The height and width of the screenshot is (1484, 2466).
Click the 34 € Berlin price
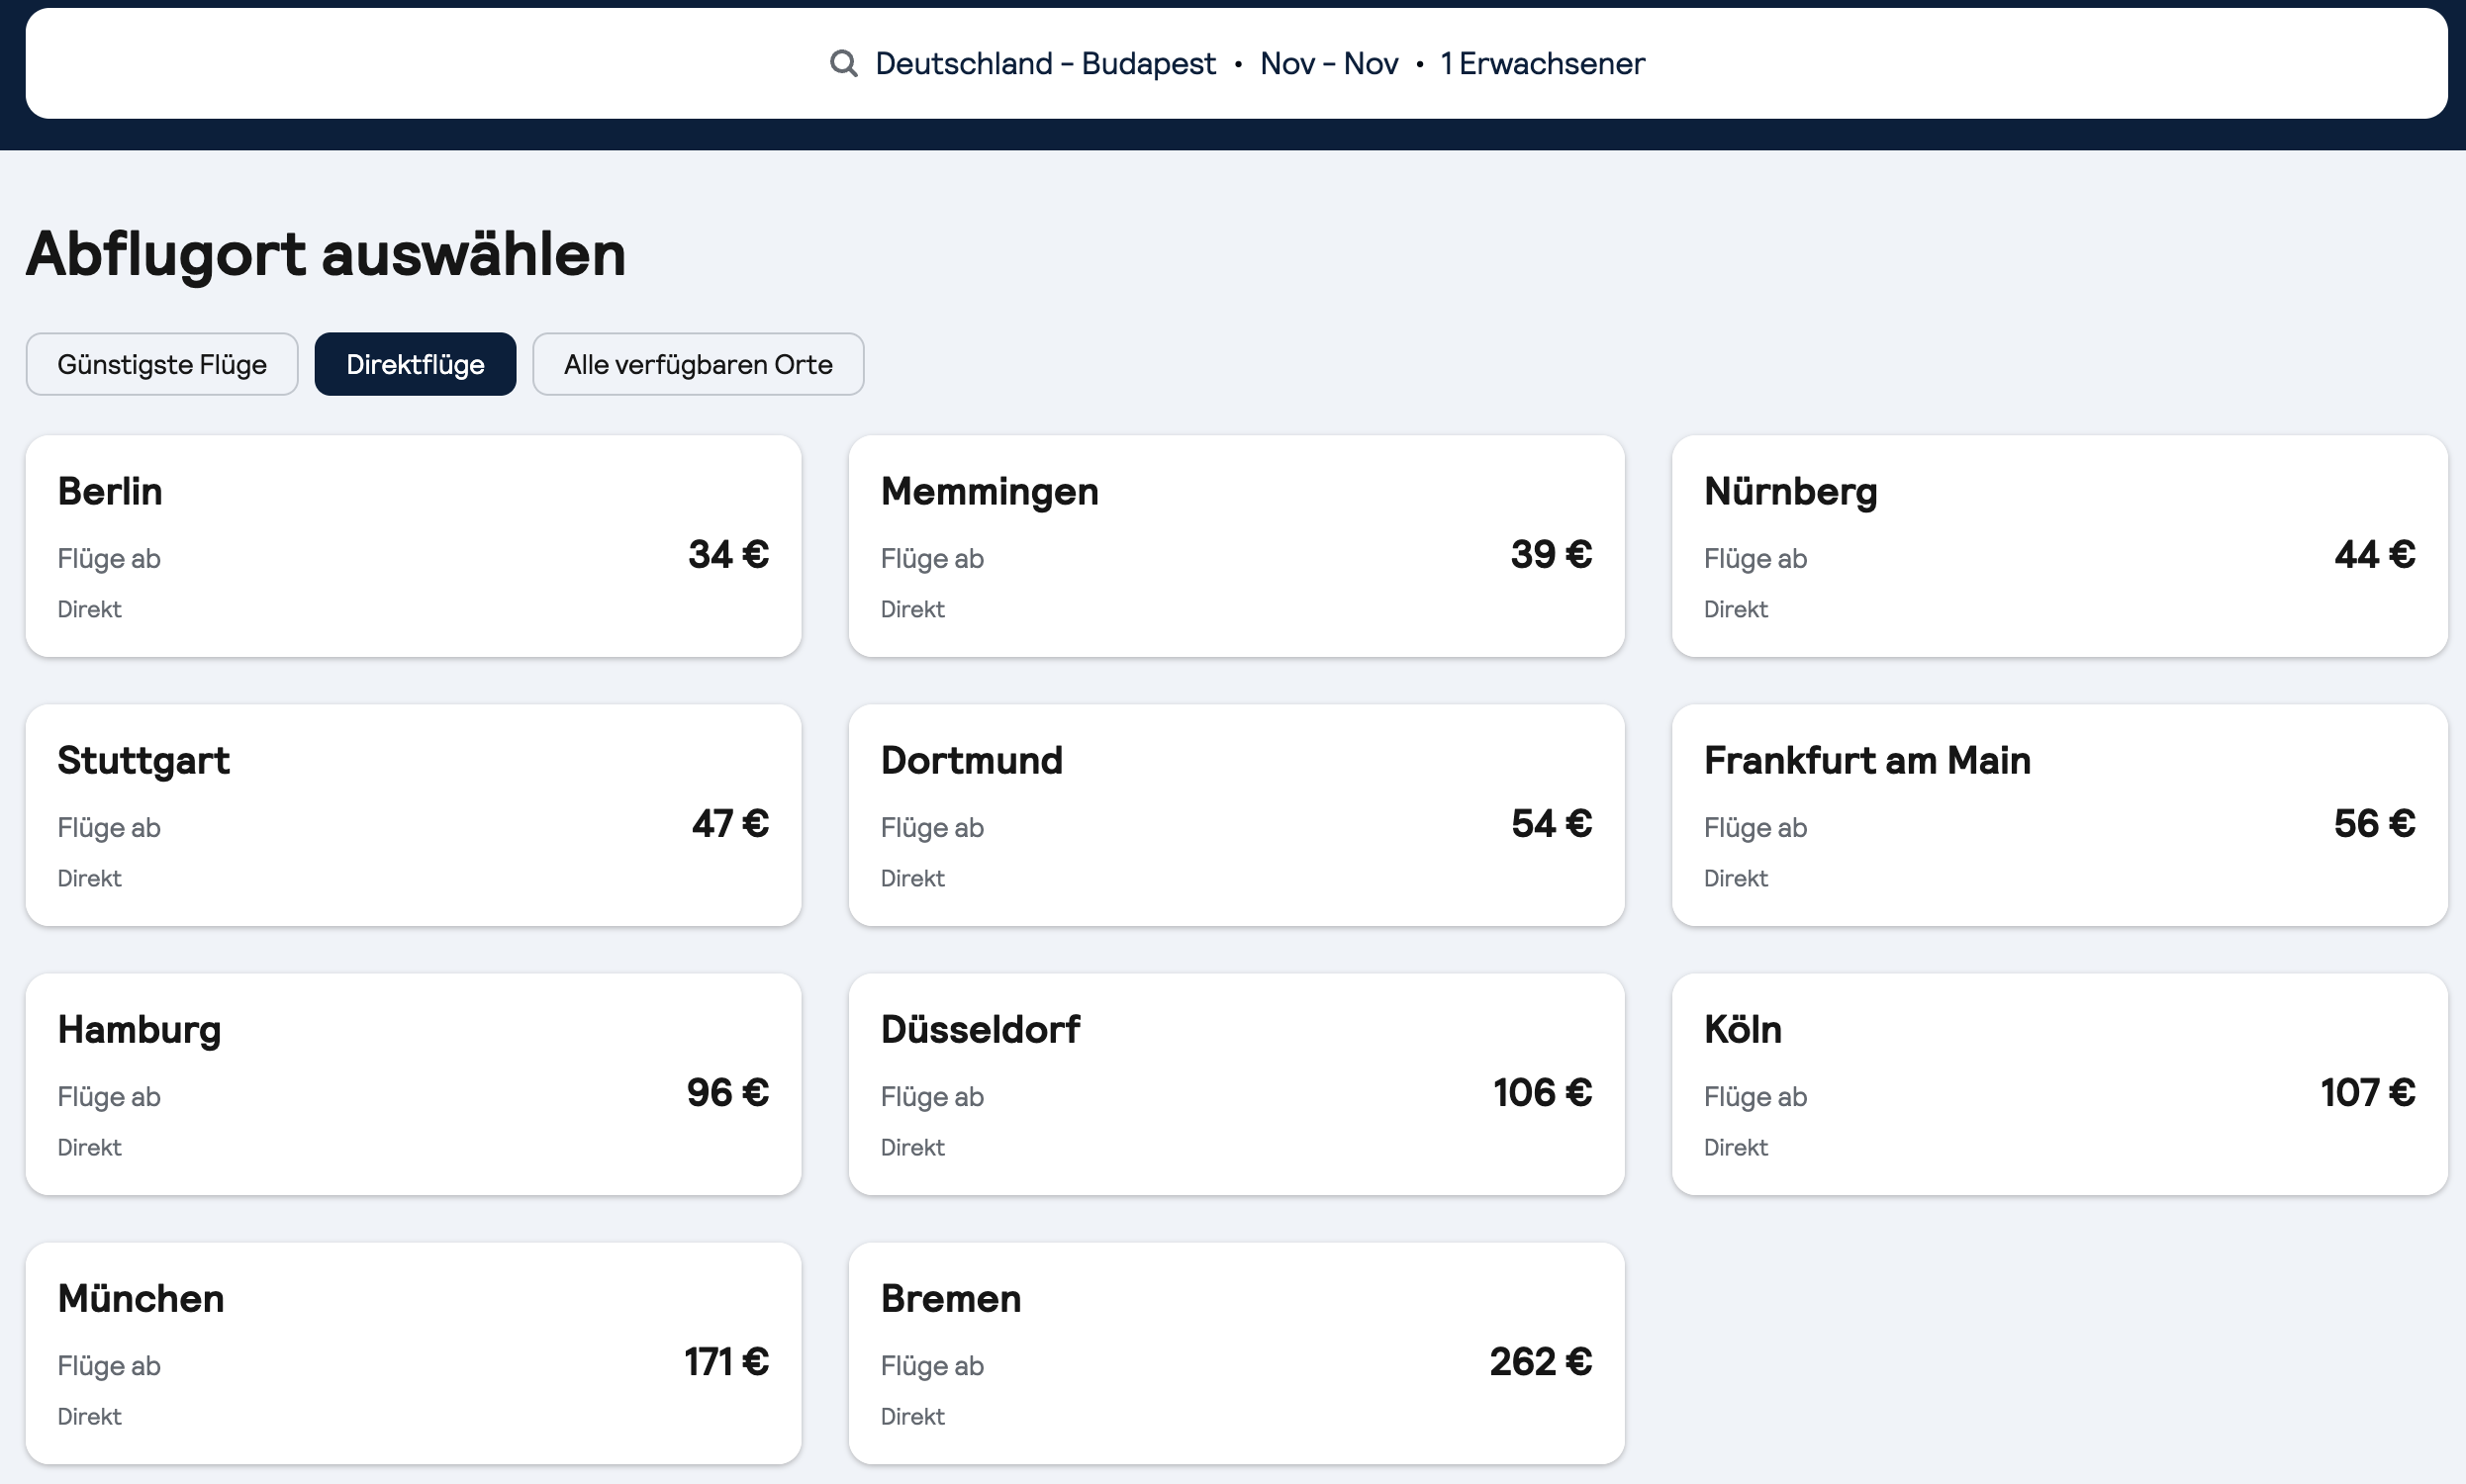point(728,555)
